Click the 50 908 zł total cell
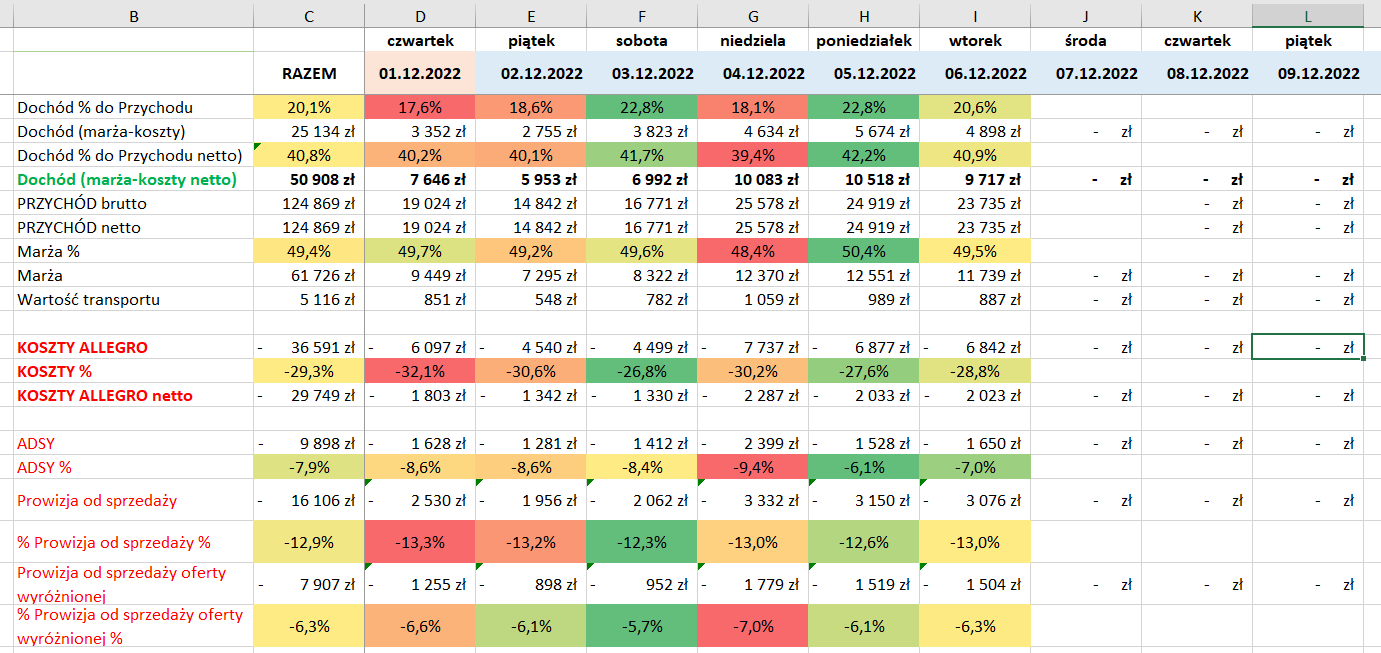The image size is (1381, 653). pos(308,180)
